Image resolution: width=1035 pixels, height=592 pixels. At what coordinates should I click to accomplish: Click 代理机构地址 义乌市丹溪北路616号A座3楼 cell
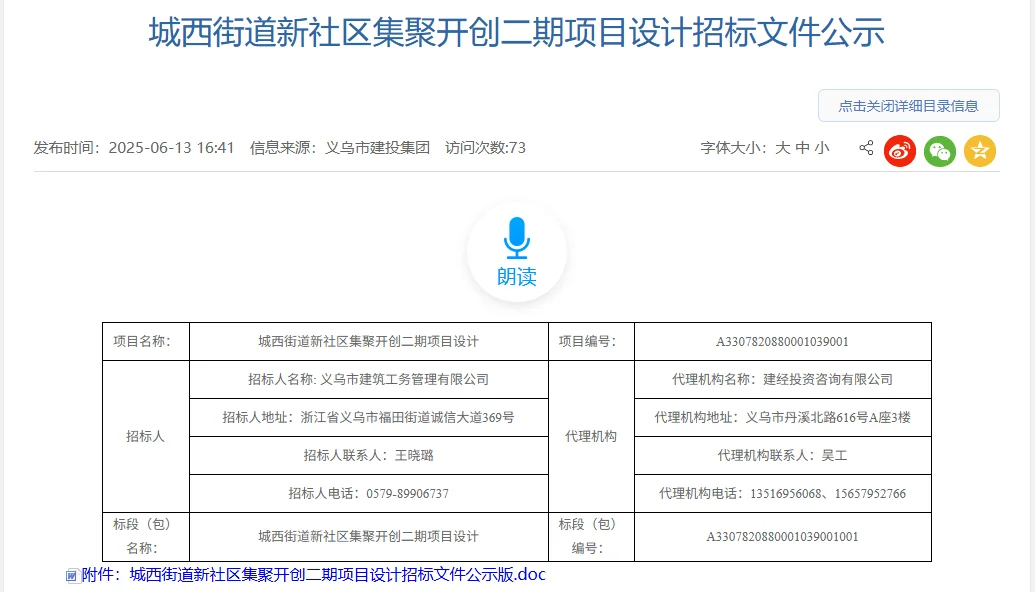click(783, 418)
